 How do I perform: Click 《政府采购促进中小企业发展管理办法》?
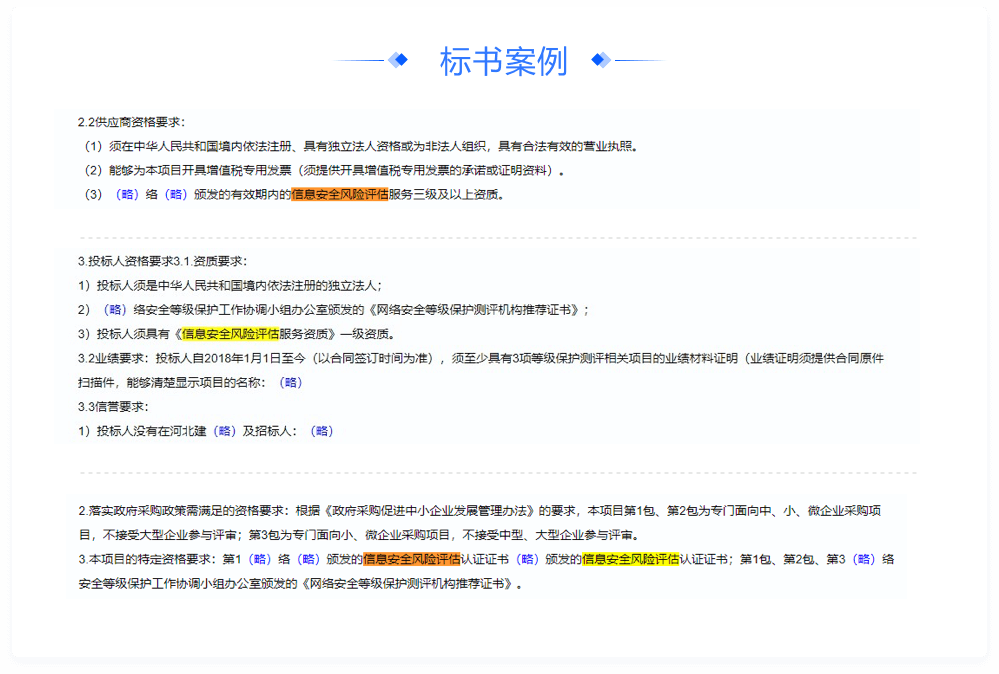coord(429,510)
